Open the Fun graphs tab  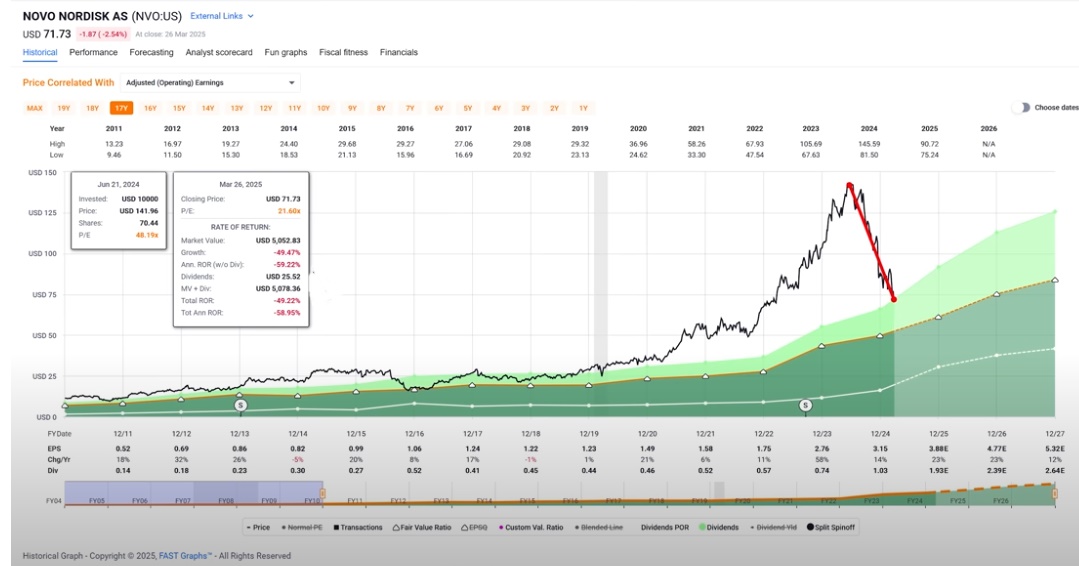coord(286,52)
